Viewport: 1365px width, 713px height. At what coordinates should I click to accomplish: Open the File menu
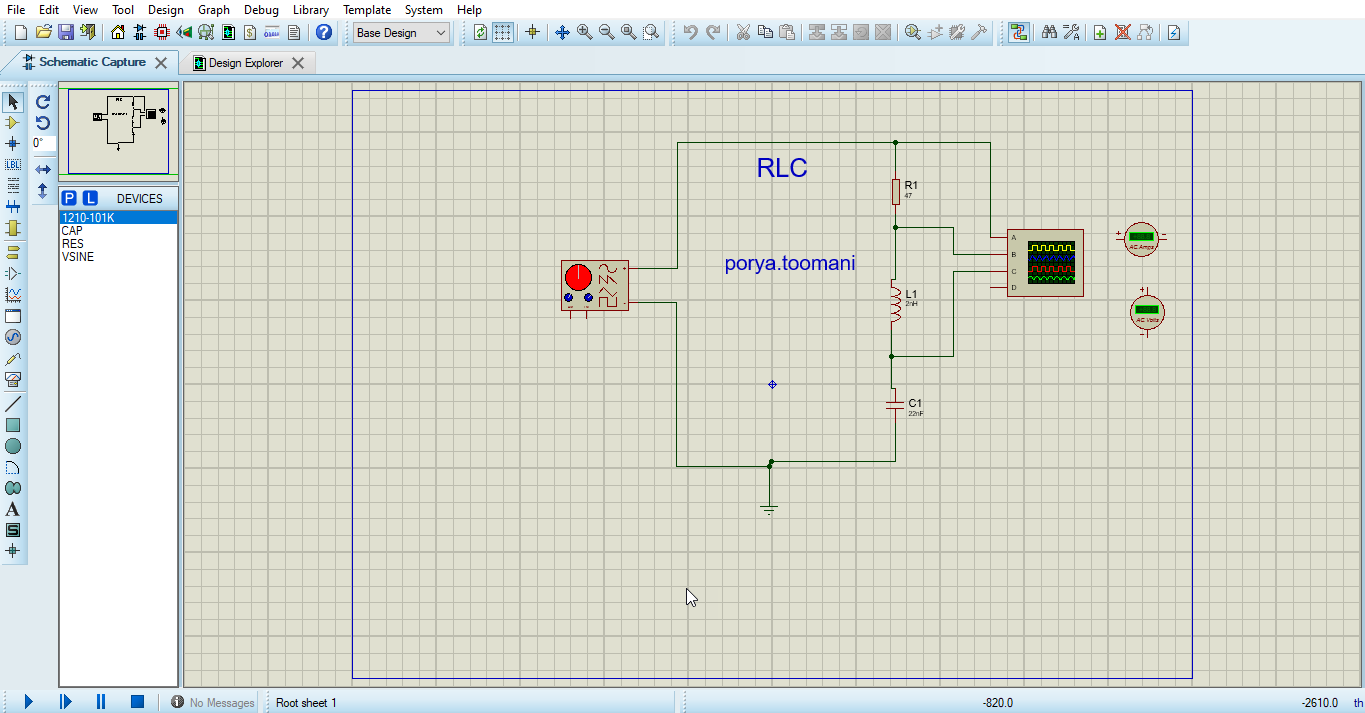[16, 9]
